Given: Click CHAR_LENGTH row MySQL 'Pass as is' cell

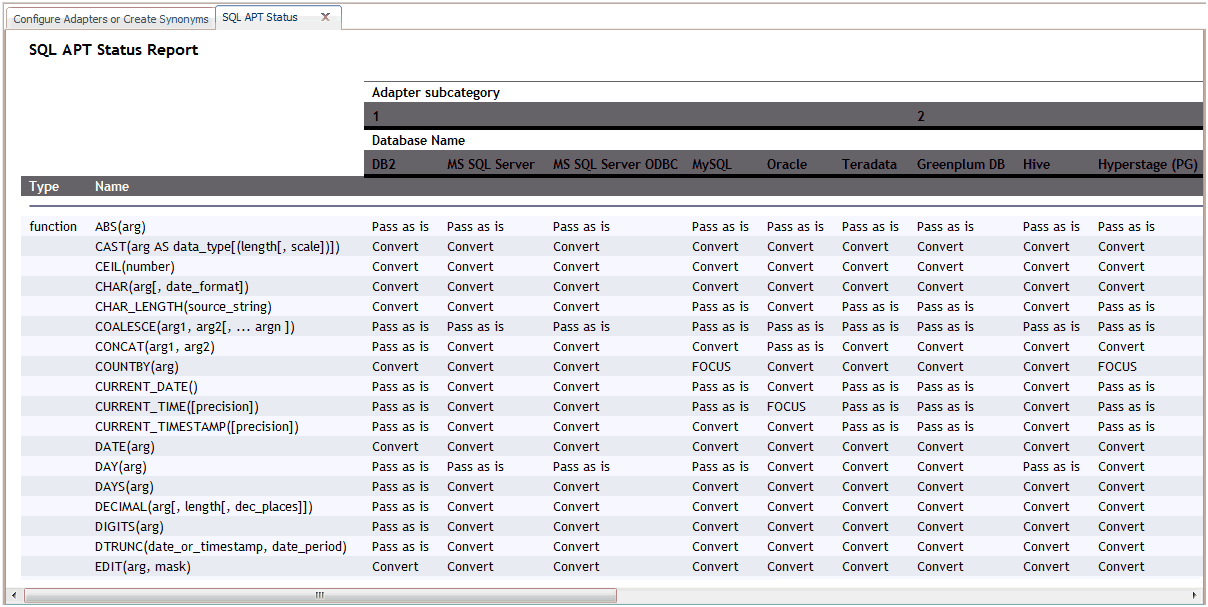Looking at the screenshot, I should pos(720,306).
